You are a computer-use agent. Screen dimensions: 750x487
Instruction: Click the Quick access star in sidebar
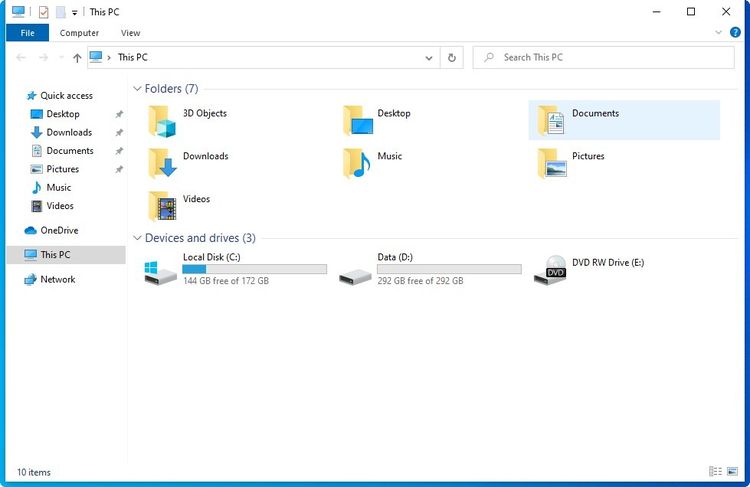click(x=32, y=96)
